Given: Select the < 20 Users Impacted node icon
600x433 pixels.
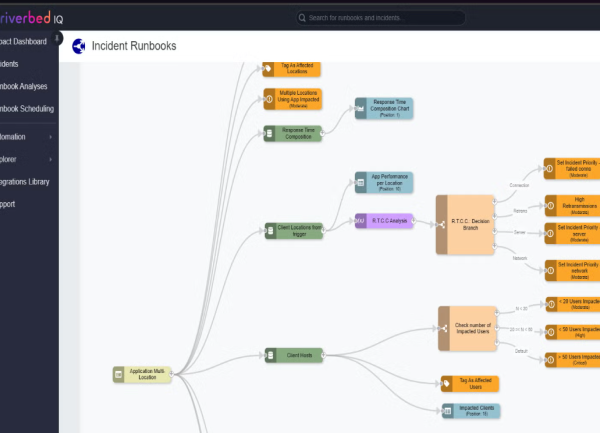Looking at the screenshot, I should click(x=551, y=304).
